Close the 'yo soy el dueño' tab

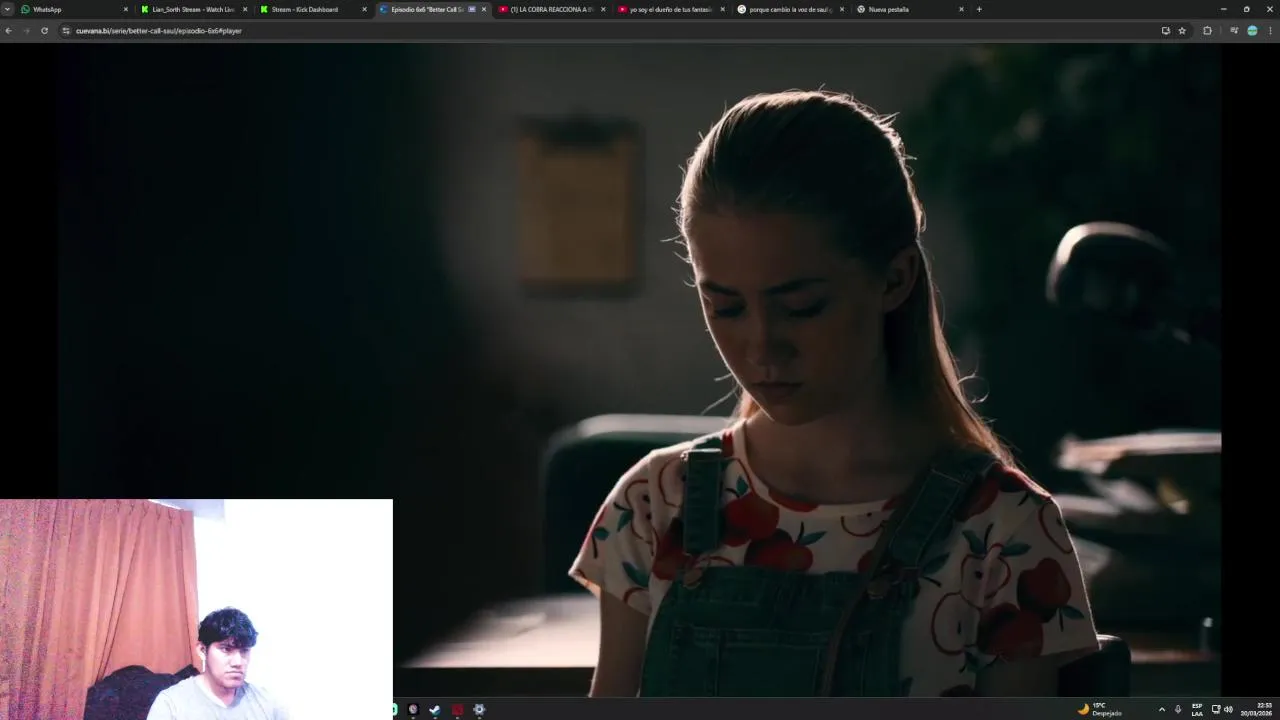(722, 9)
